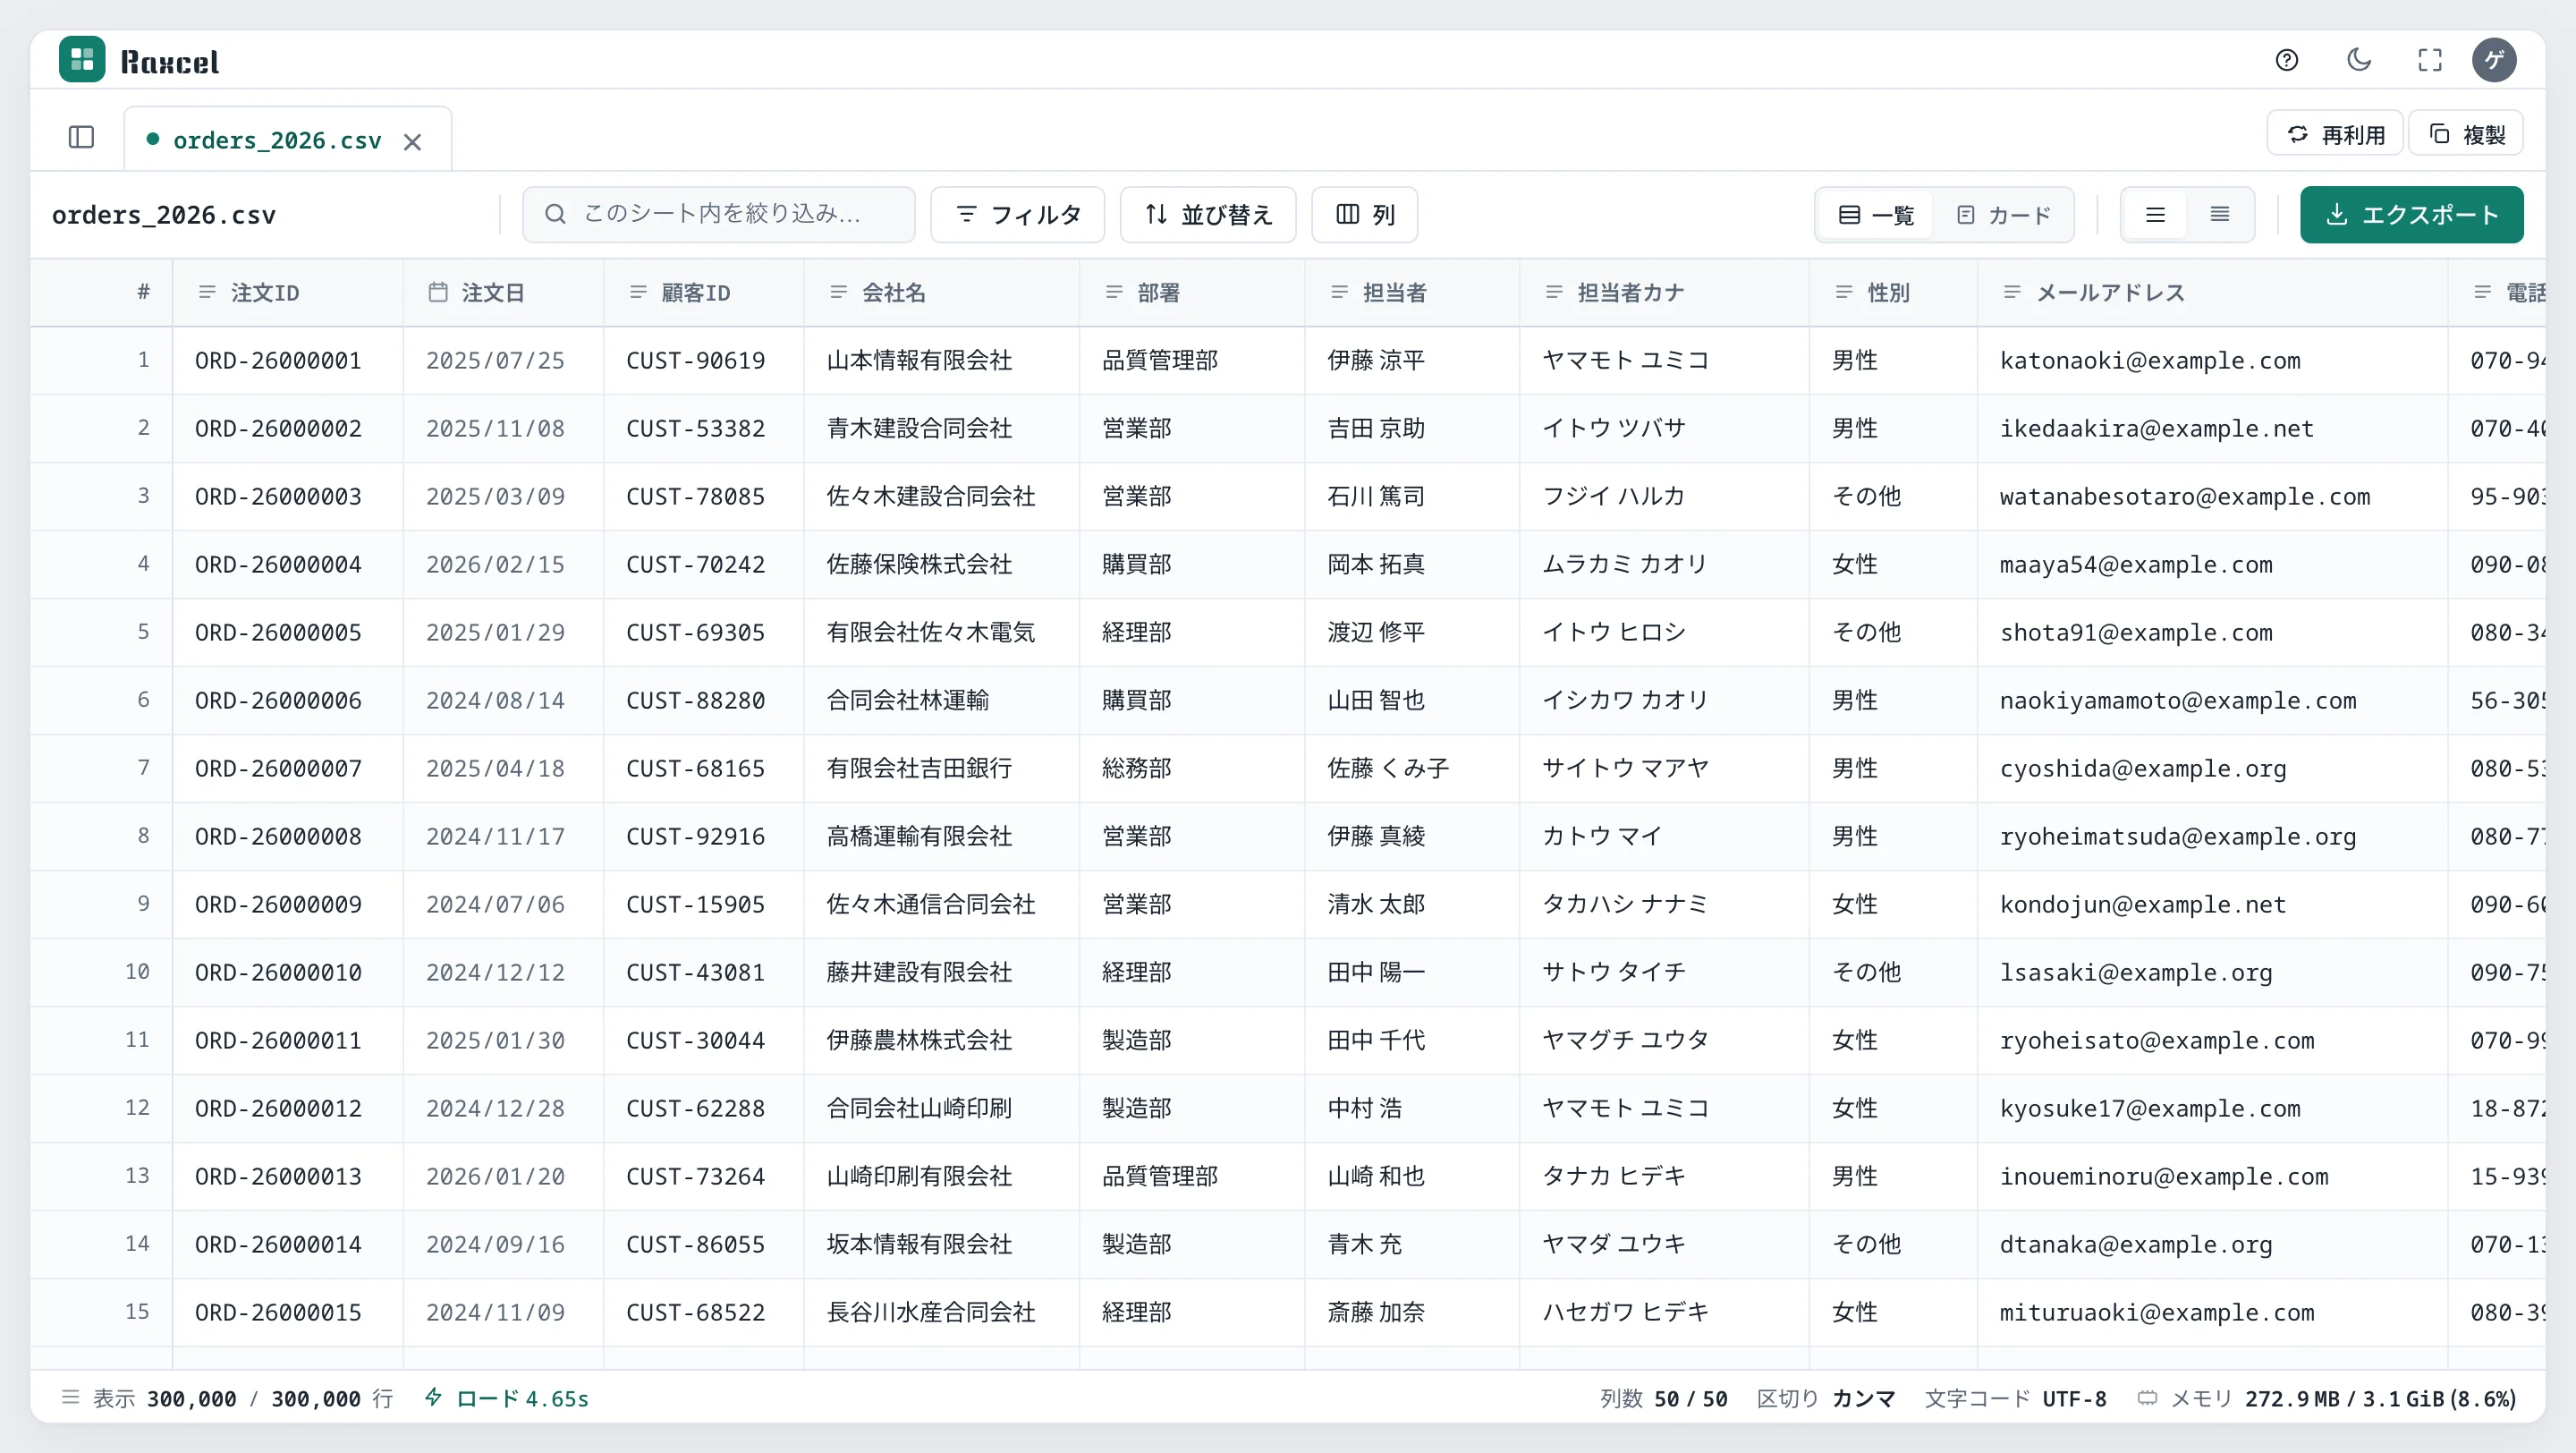Click the 文字コード UTF-8 status entry
Viewport: 2576px width, 1453px height.
2015,1399
